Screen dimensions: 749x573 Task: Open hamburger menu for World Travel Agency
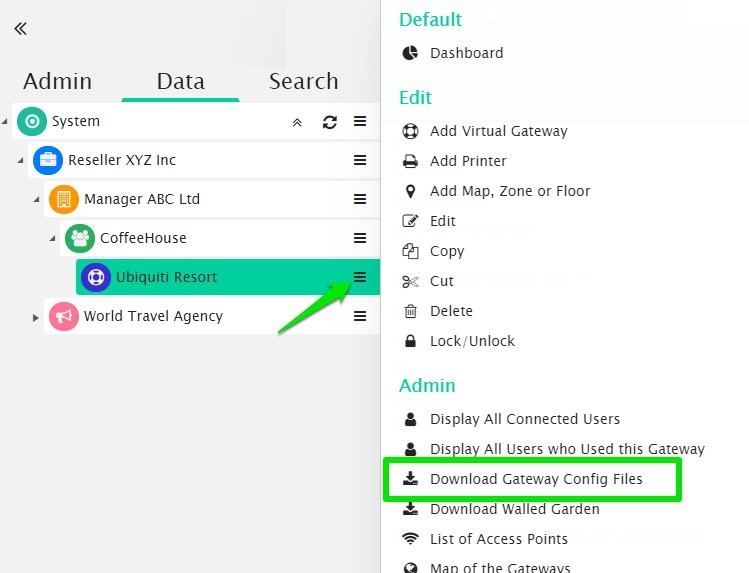360,316
